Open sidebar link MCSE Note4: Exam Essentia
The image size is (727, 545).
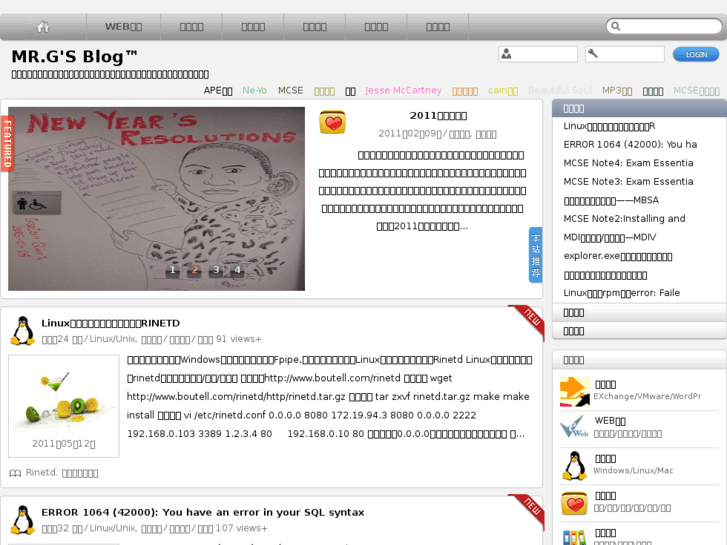pos(628,163)
